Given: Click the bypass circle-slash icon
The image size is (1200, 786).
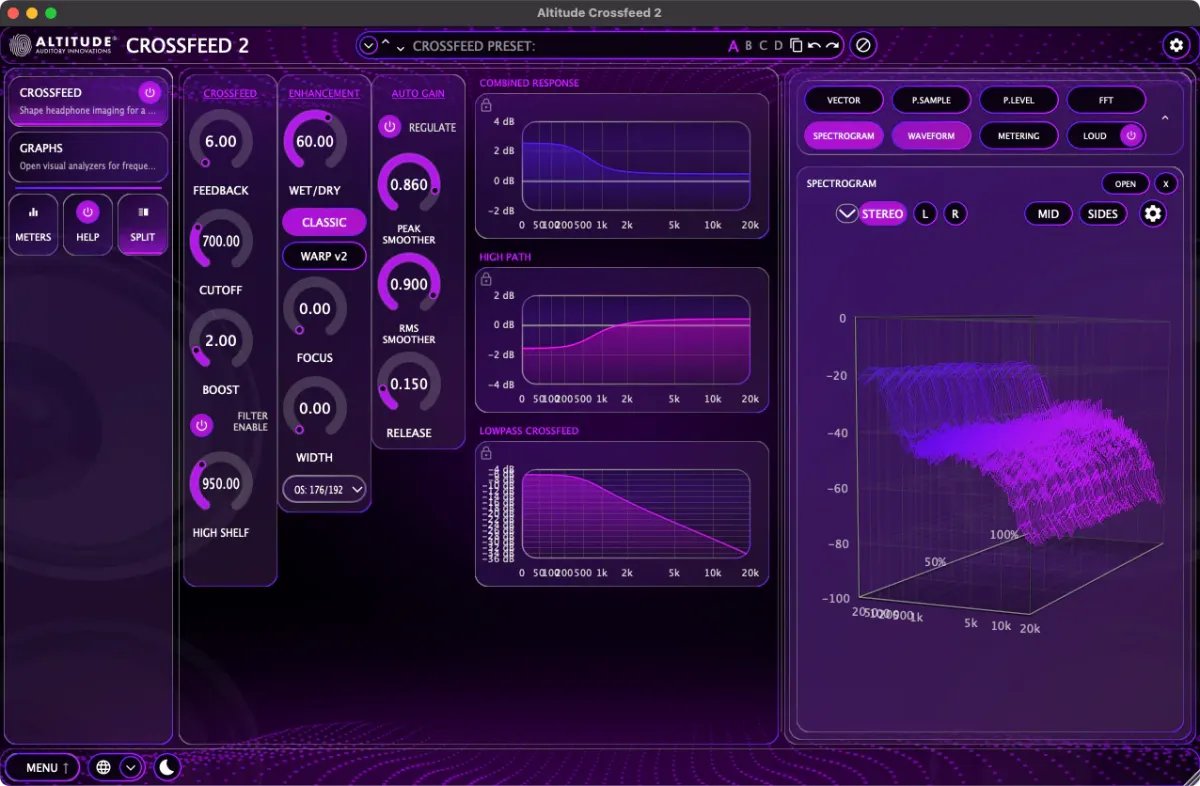Looking at the screenshot, I should click(x=863, y=45).
